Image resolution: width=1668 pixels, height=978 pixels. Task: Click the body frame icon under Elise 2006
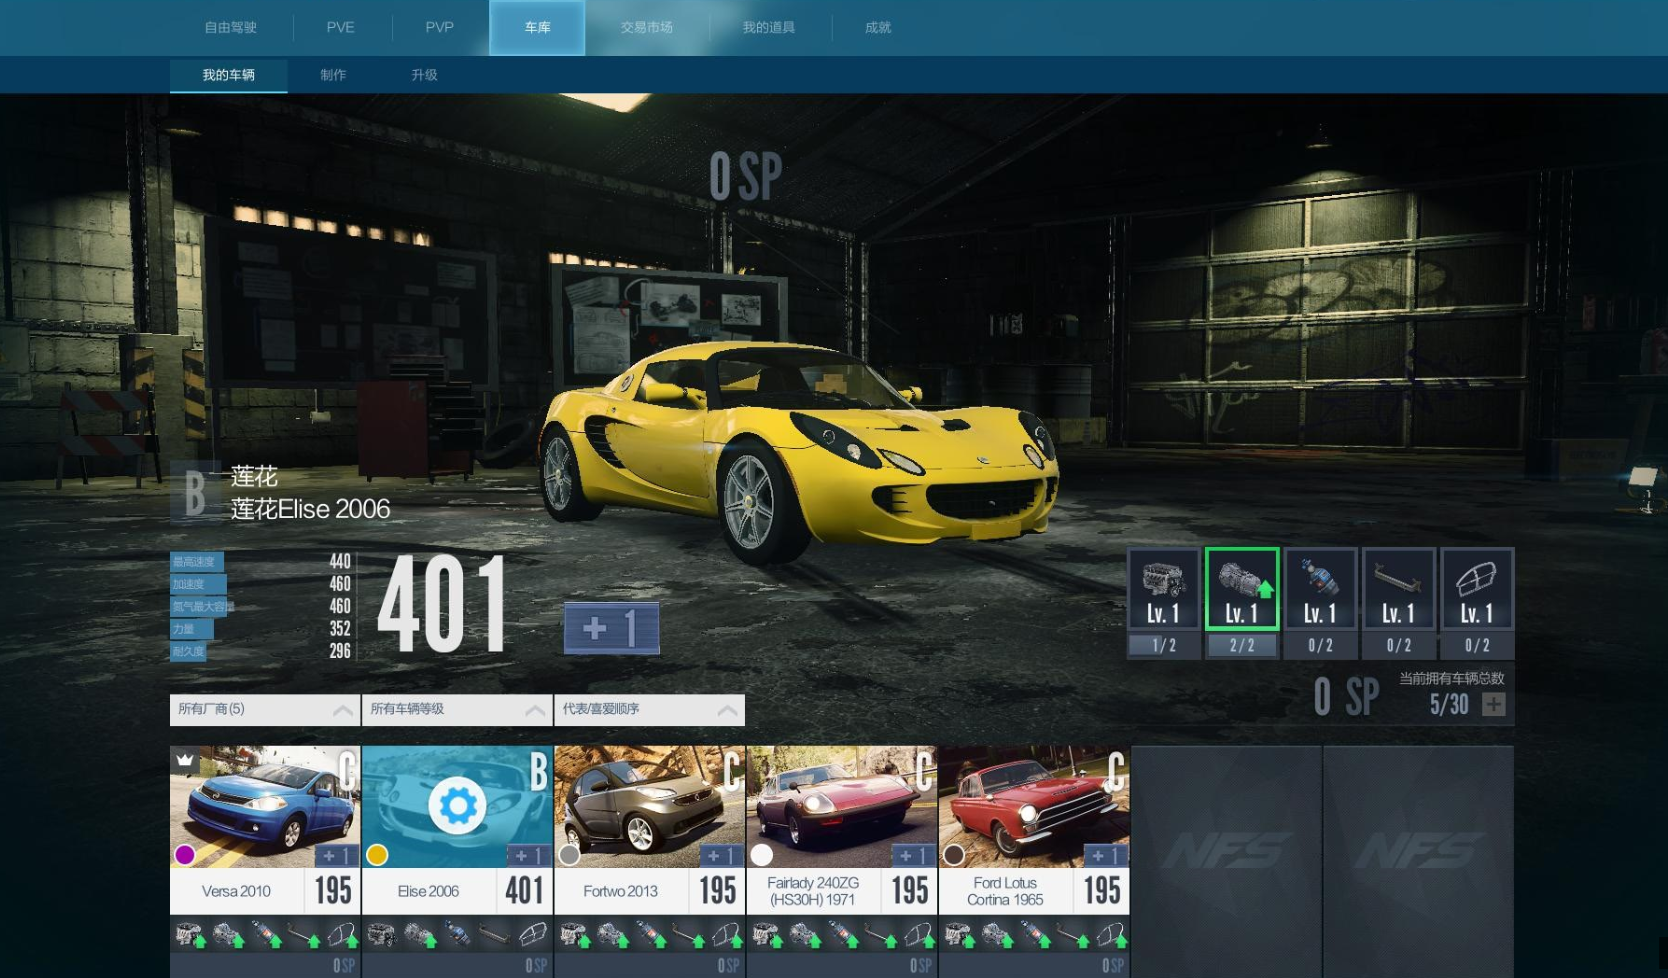tap(534, 935)
